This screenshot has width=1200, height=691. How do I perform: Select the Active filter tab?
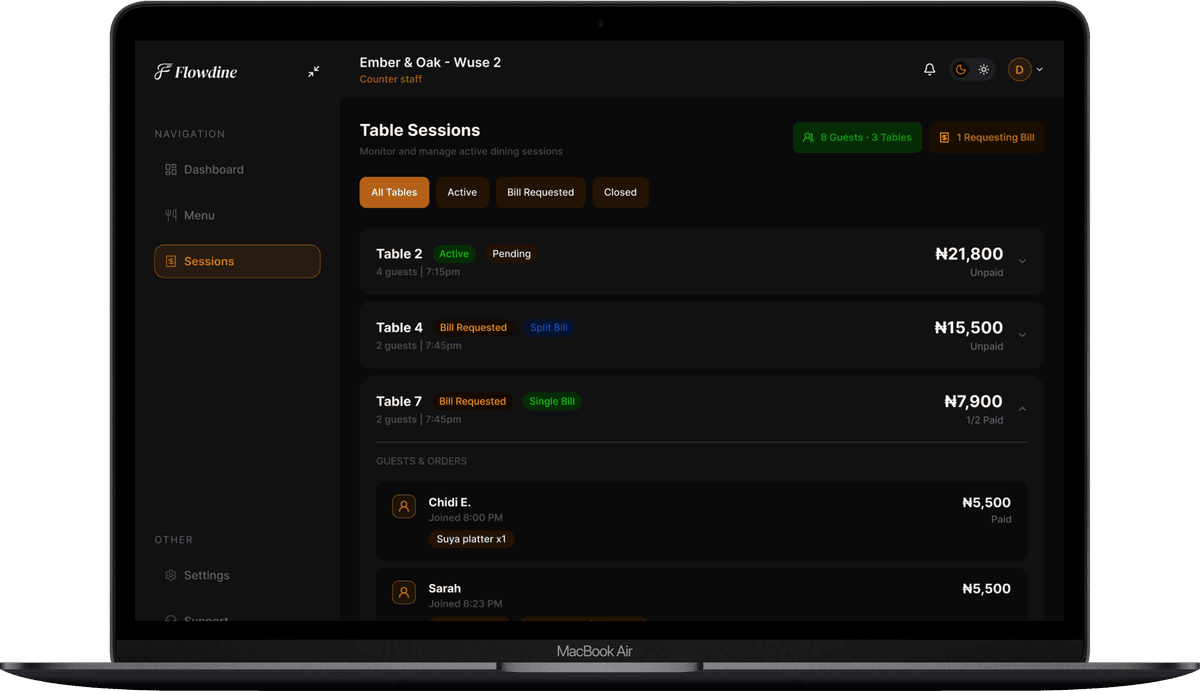462,192
